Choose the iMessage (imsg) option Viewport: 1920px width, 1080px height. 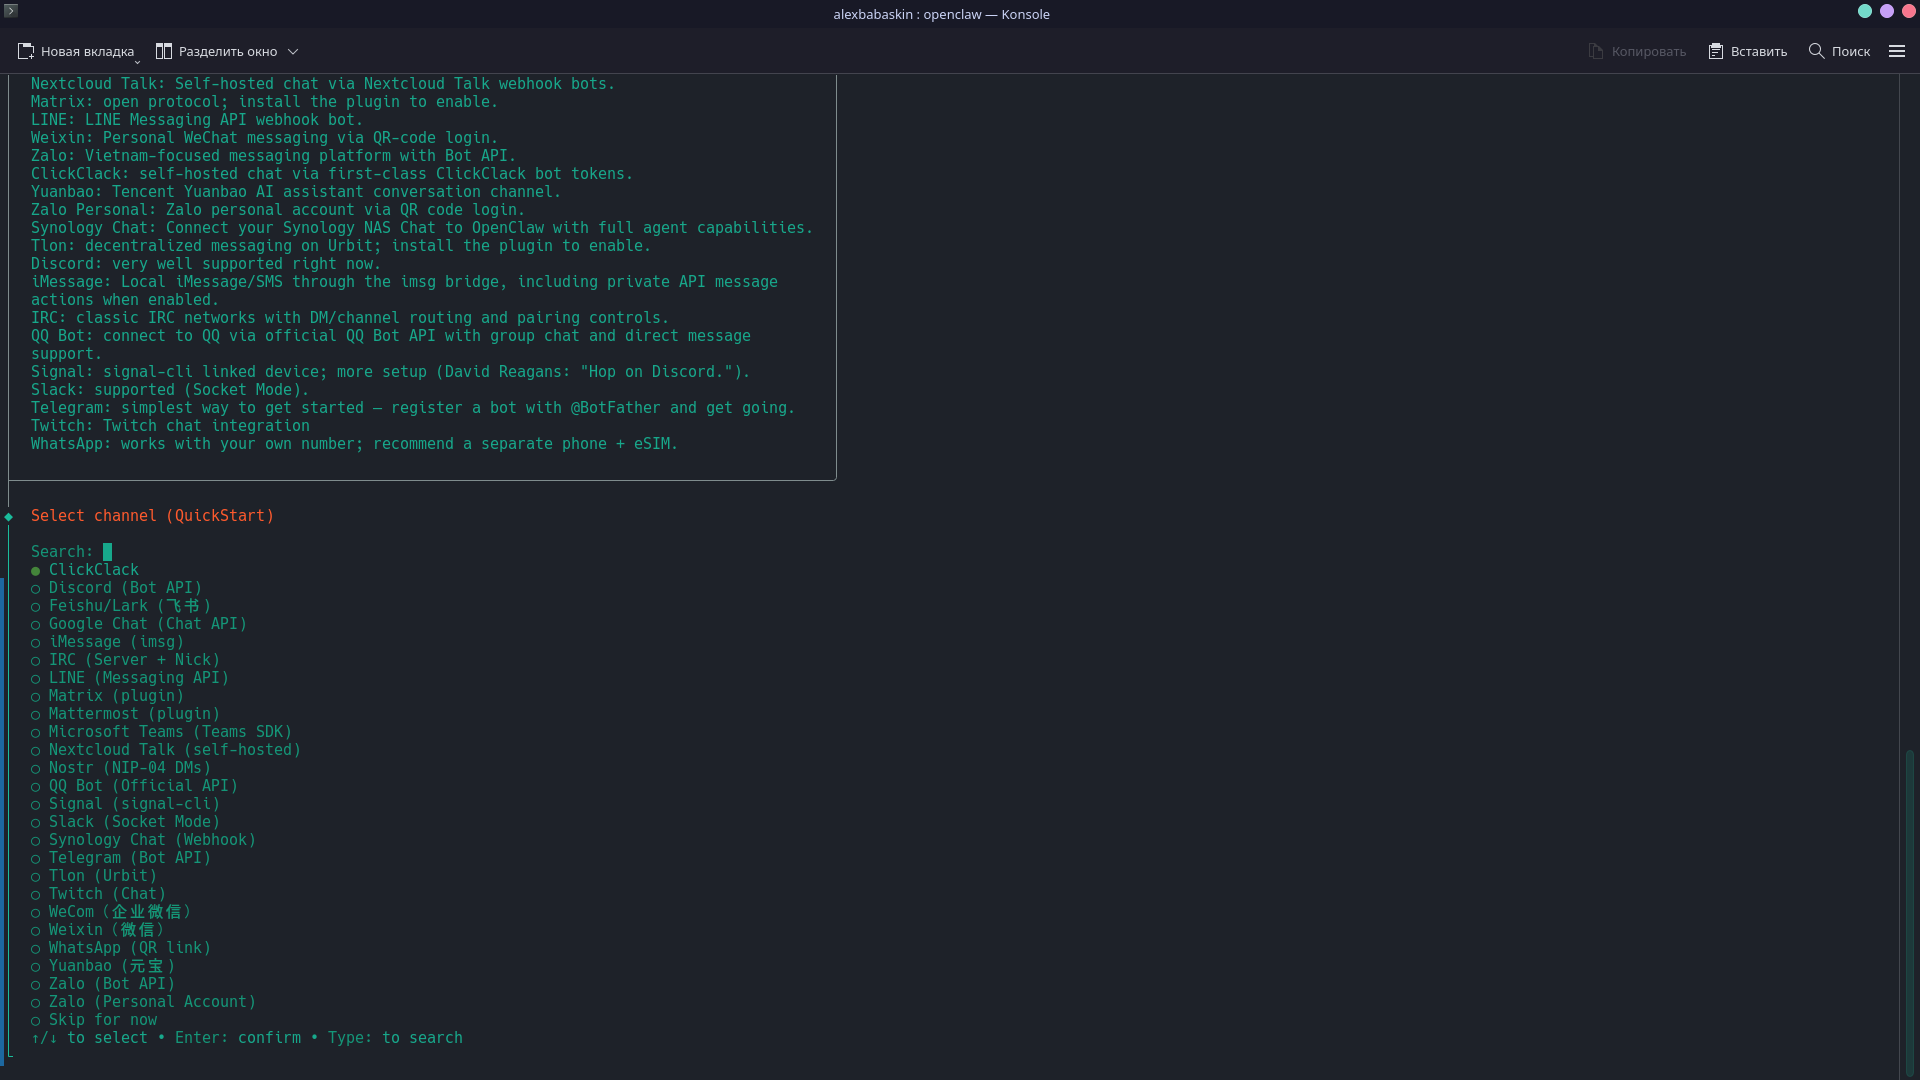click(107, 642)
